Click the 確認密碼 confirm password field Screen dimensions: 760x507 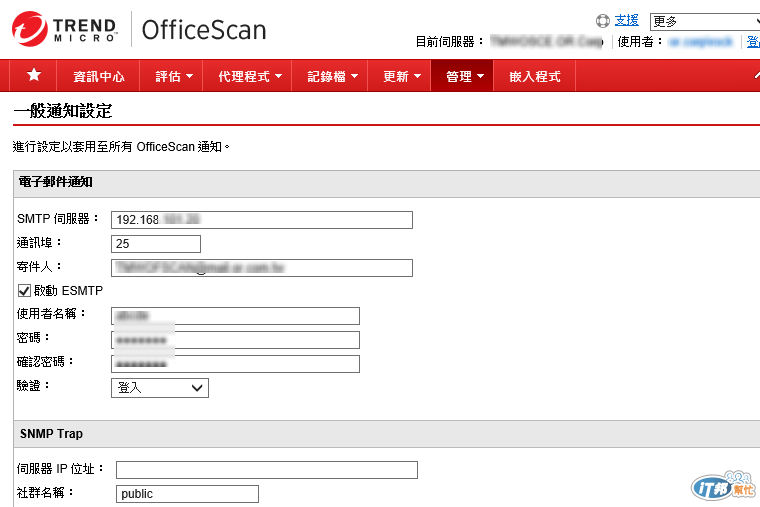(x=235, y=364)
